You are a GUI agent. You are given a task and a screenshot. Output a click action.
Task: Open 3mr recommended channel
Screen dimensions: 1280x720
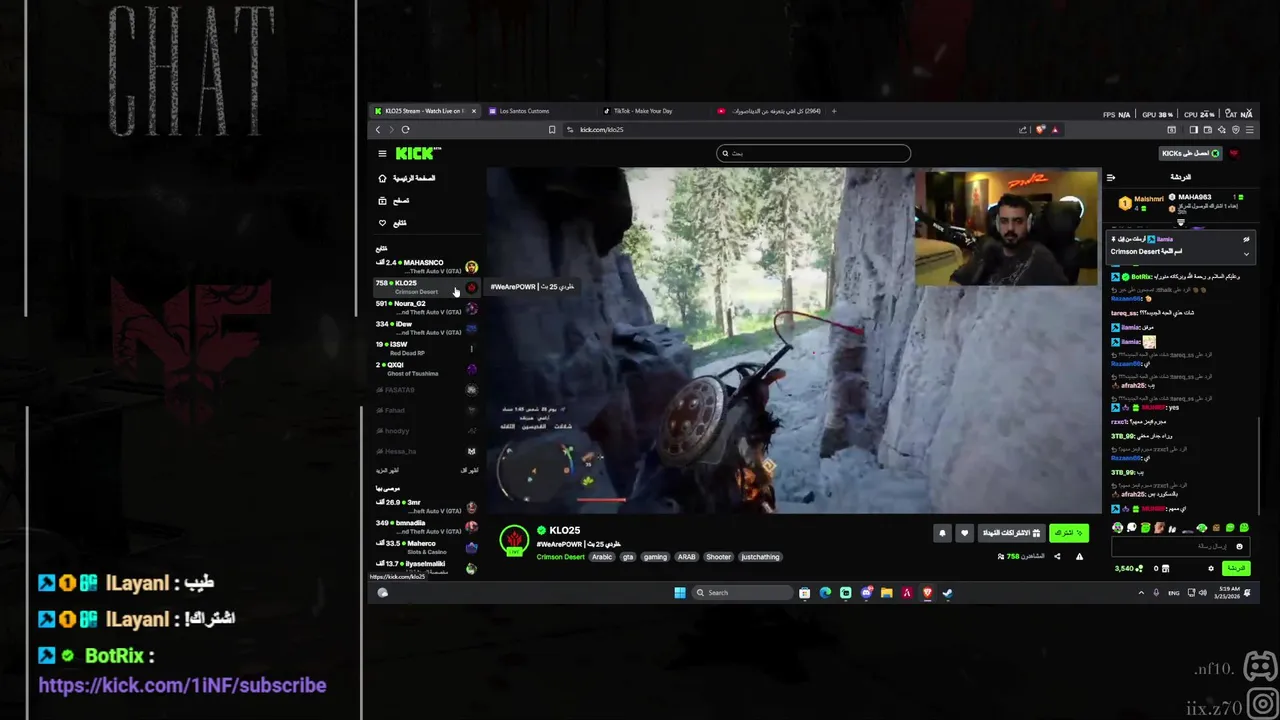(426, 507)
